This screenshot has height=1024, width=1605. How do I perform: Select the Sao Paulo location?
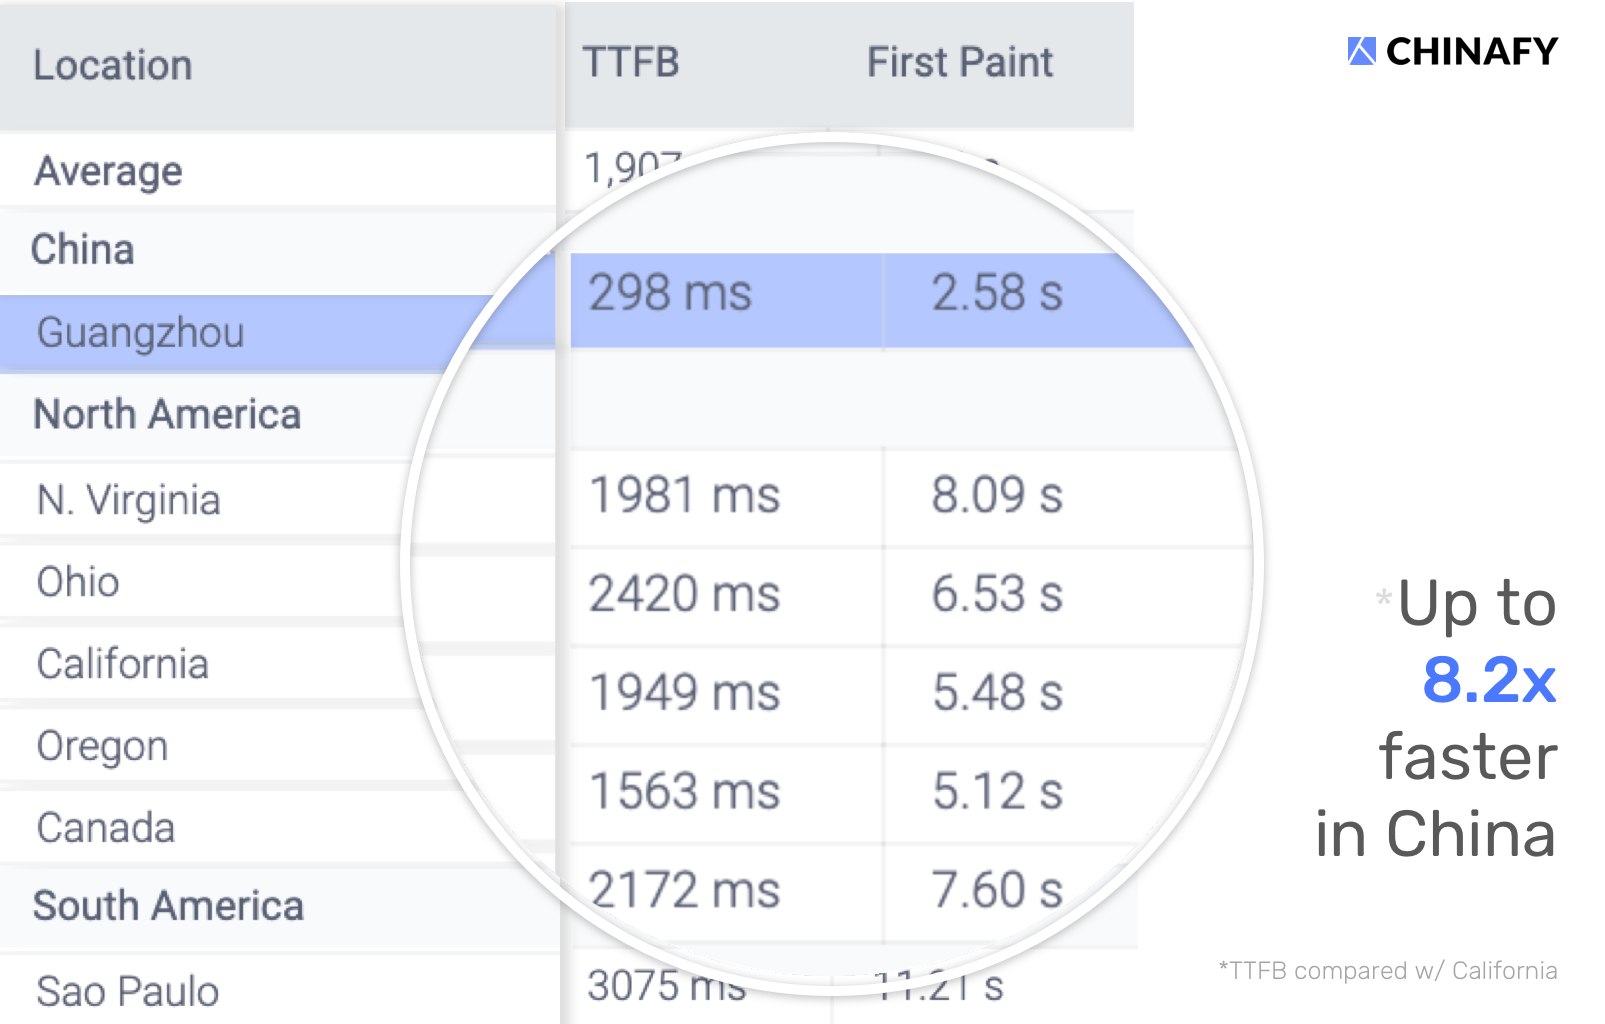point(128,991)
